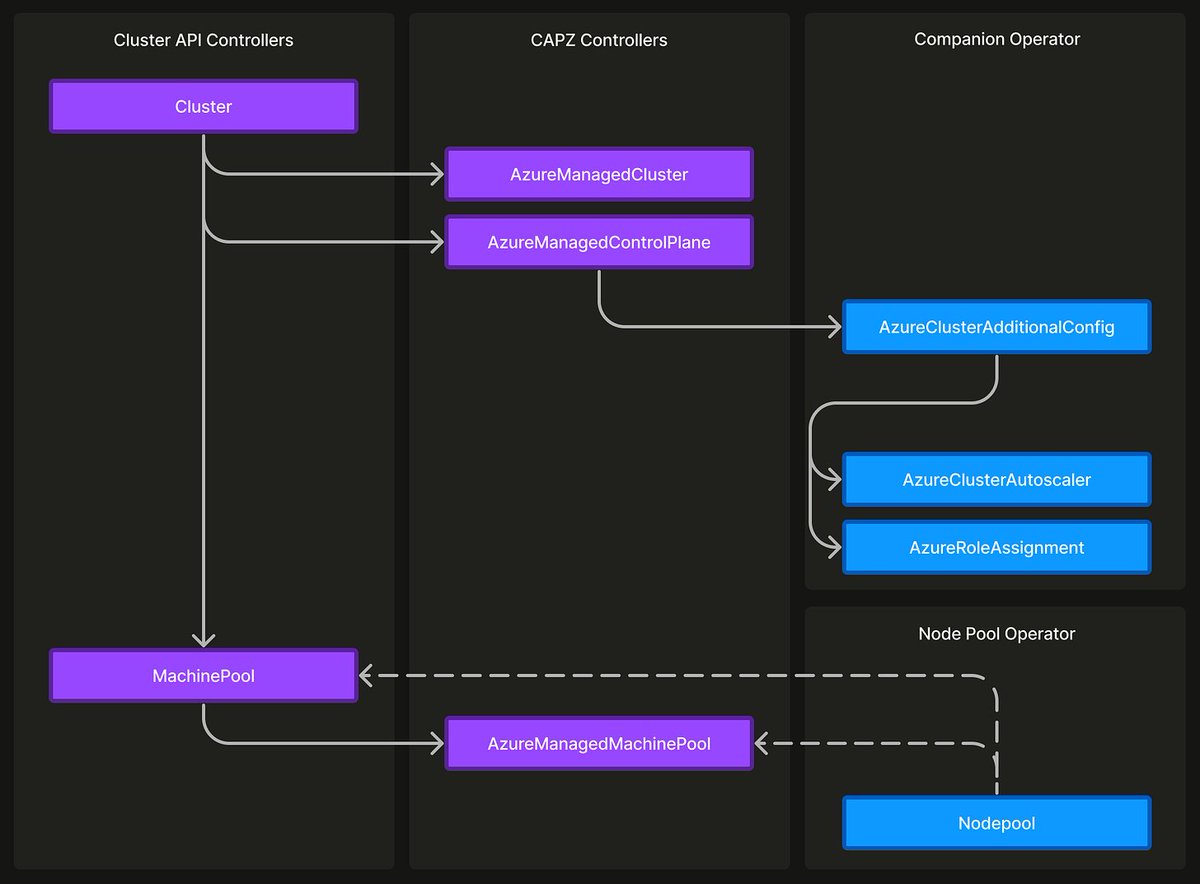
Task: Click the Nodepool box
Action: [996, 822]
